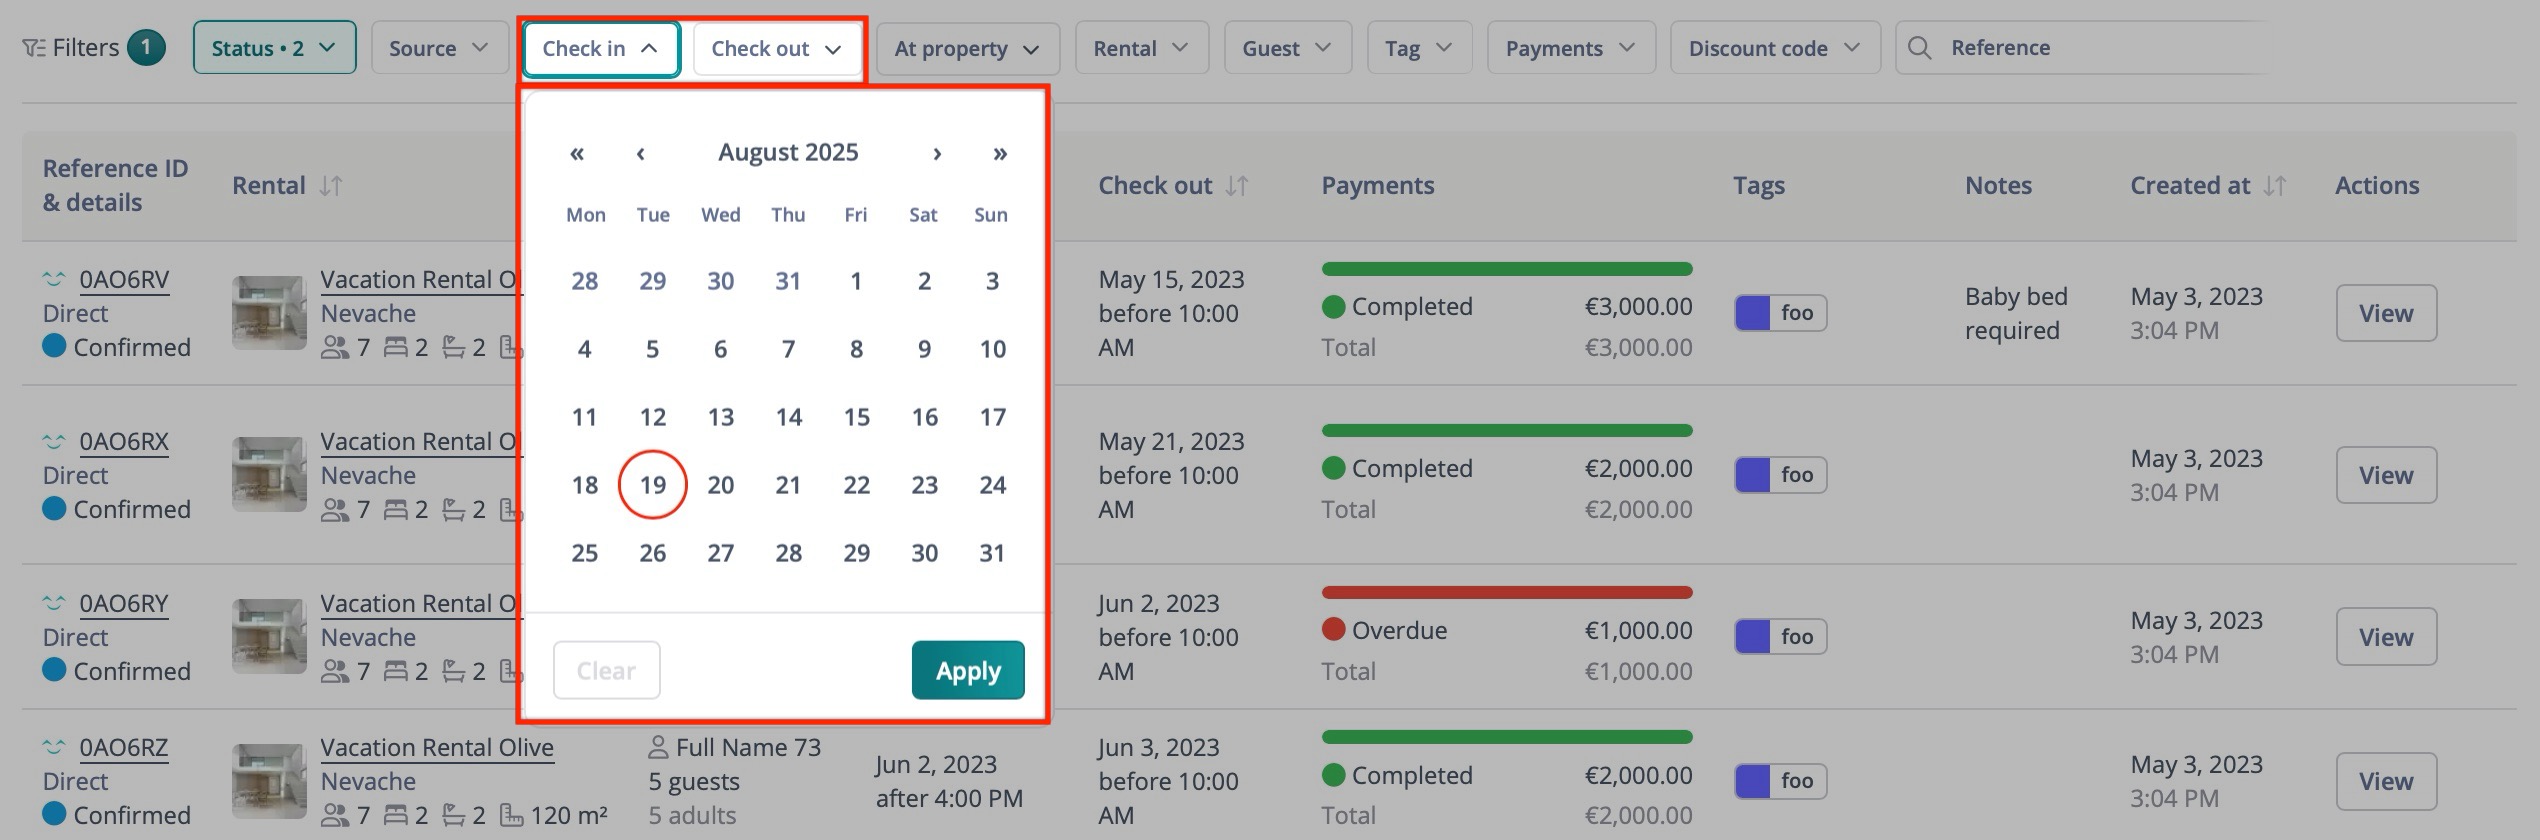Click the direct booking icon beside 0AO6RV
The image size is (2540, 840).
pos(54,279)
